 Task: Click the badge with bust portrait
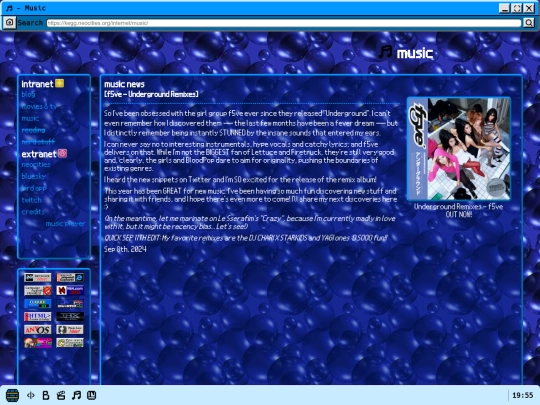(70, 330)
